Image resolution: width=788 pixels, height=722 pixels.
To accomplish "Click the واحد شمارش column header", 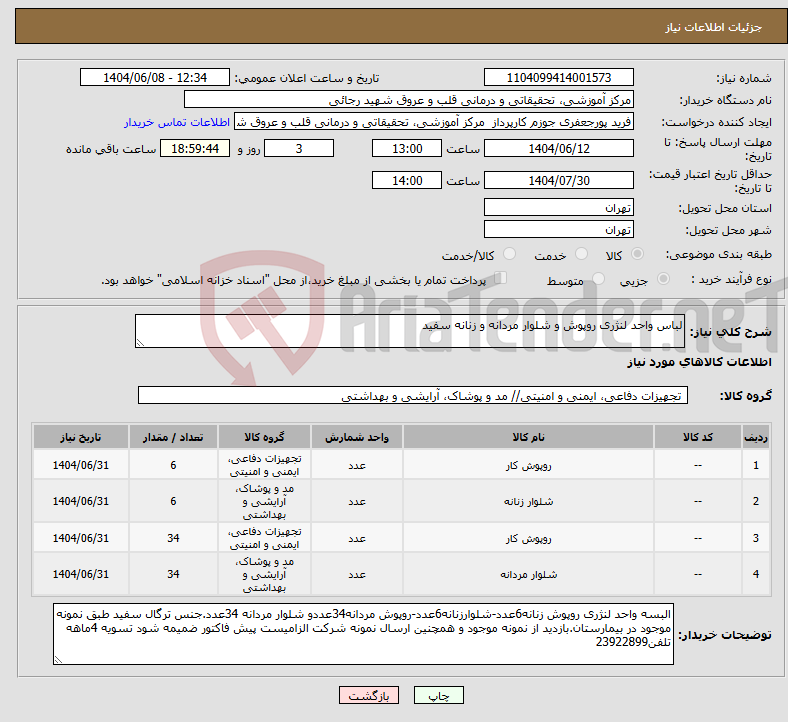I will pos(357,437).
